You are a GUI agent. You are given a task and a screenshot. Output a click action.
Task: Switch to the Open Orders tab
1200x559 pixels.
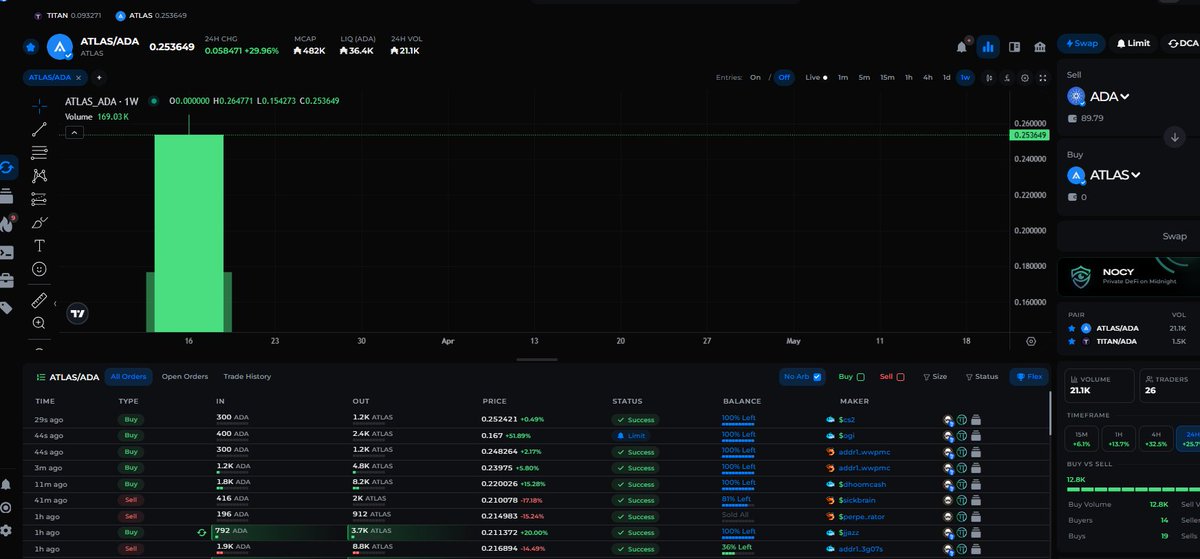click(x=185, y=377)
